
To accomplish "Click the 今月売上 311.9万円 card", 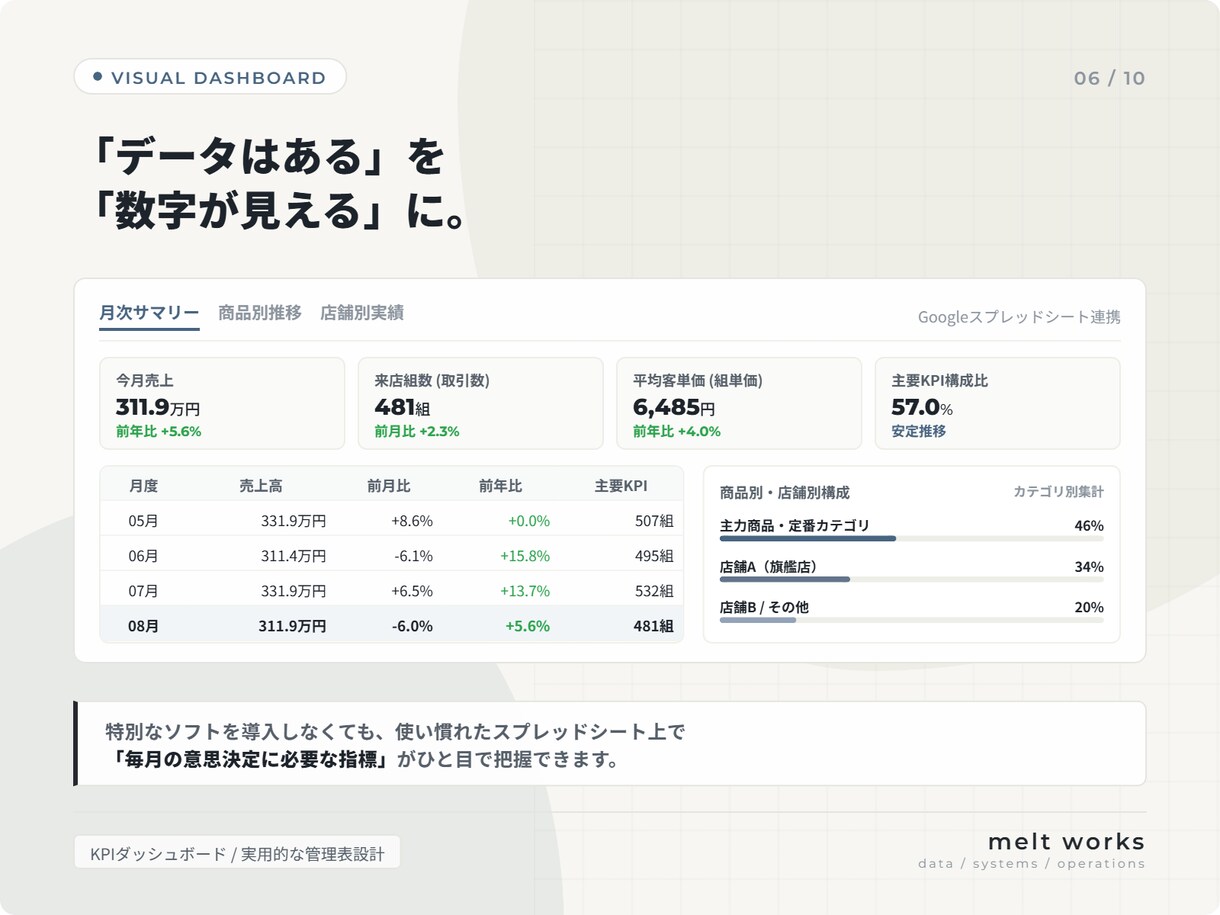I will click(222, 403).
